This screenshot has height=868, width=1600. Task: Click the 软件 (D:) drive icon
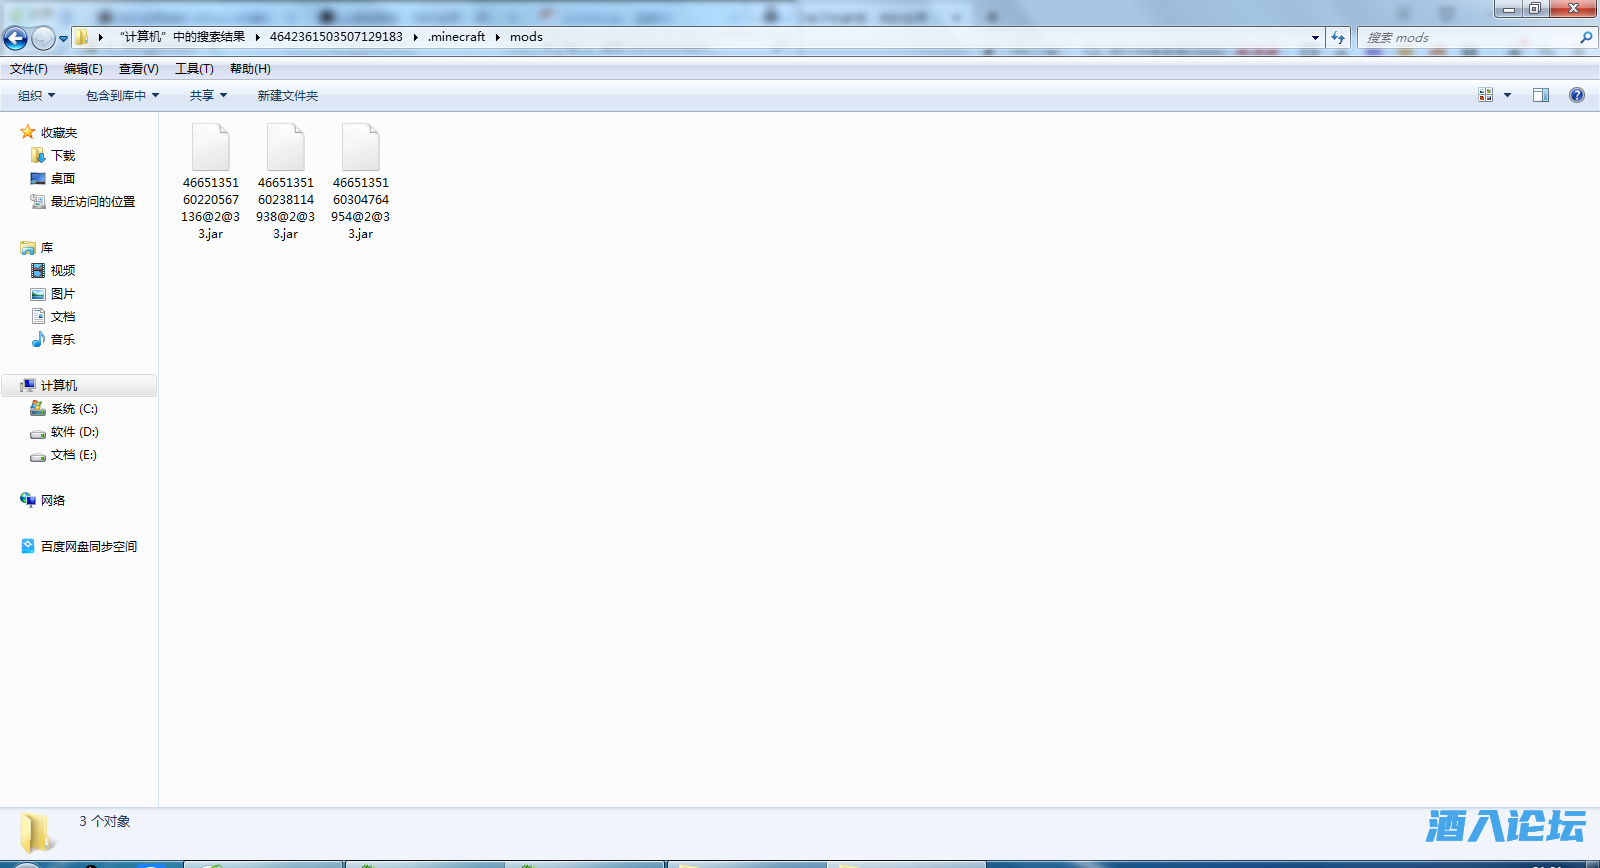coord(38,433)
